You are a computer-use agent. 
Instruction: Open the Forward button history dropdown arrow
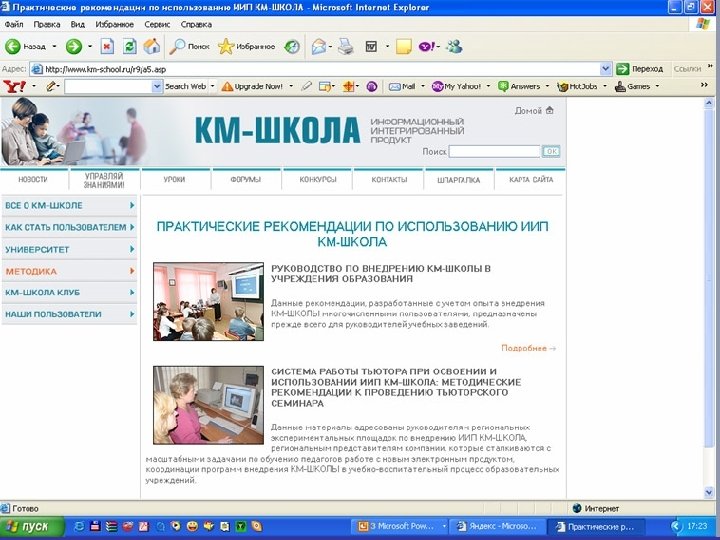[x=90, y=46]
